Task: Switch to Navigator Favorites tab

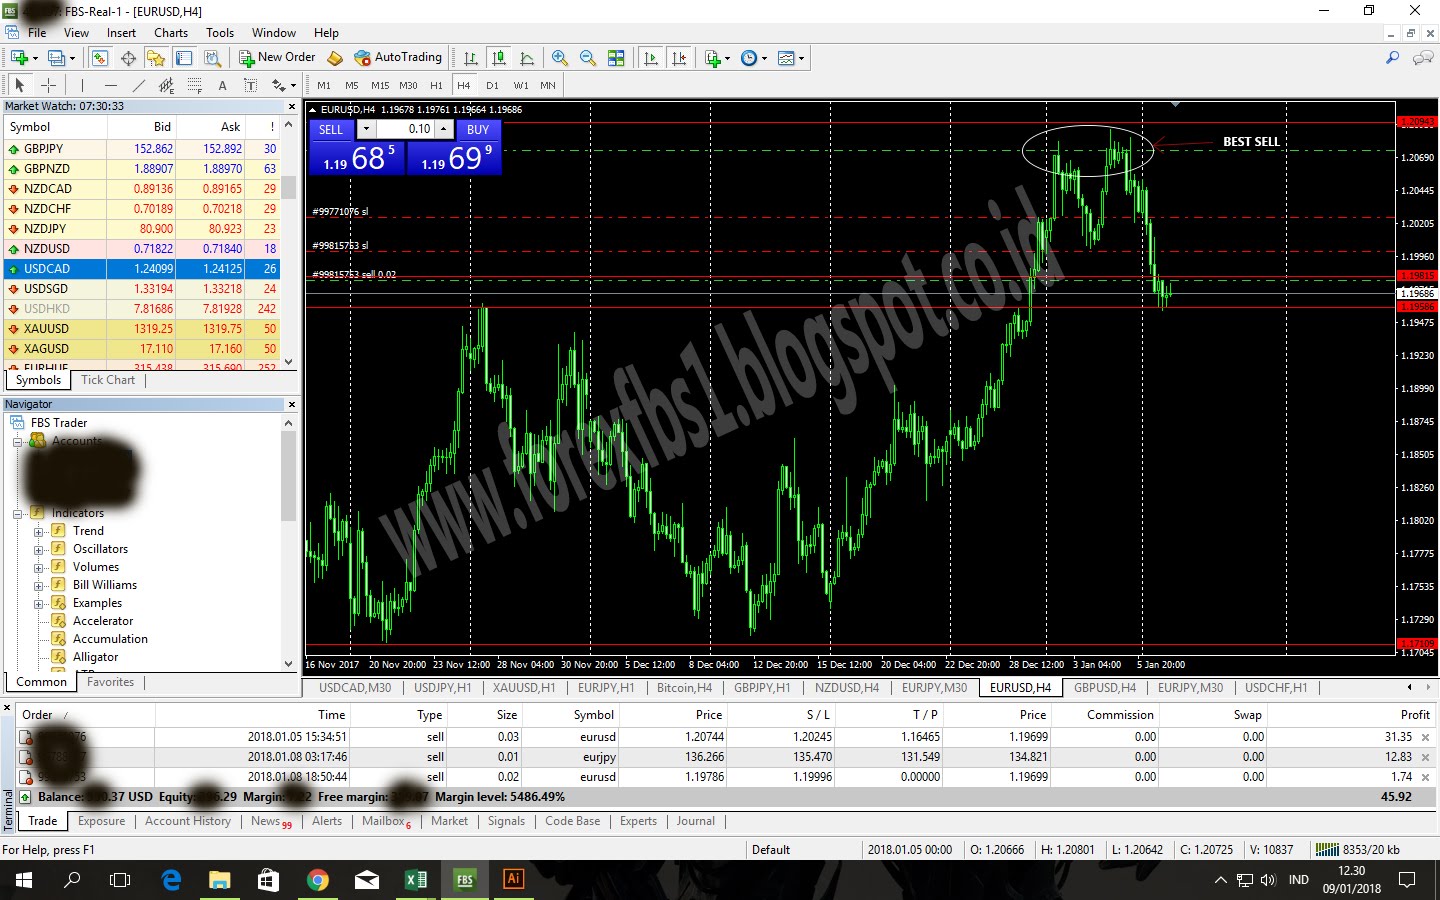Action: (110, 682)
